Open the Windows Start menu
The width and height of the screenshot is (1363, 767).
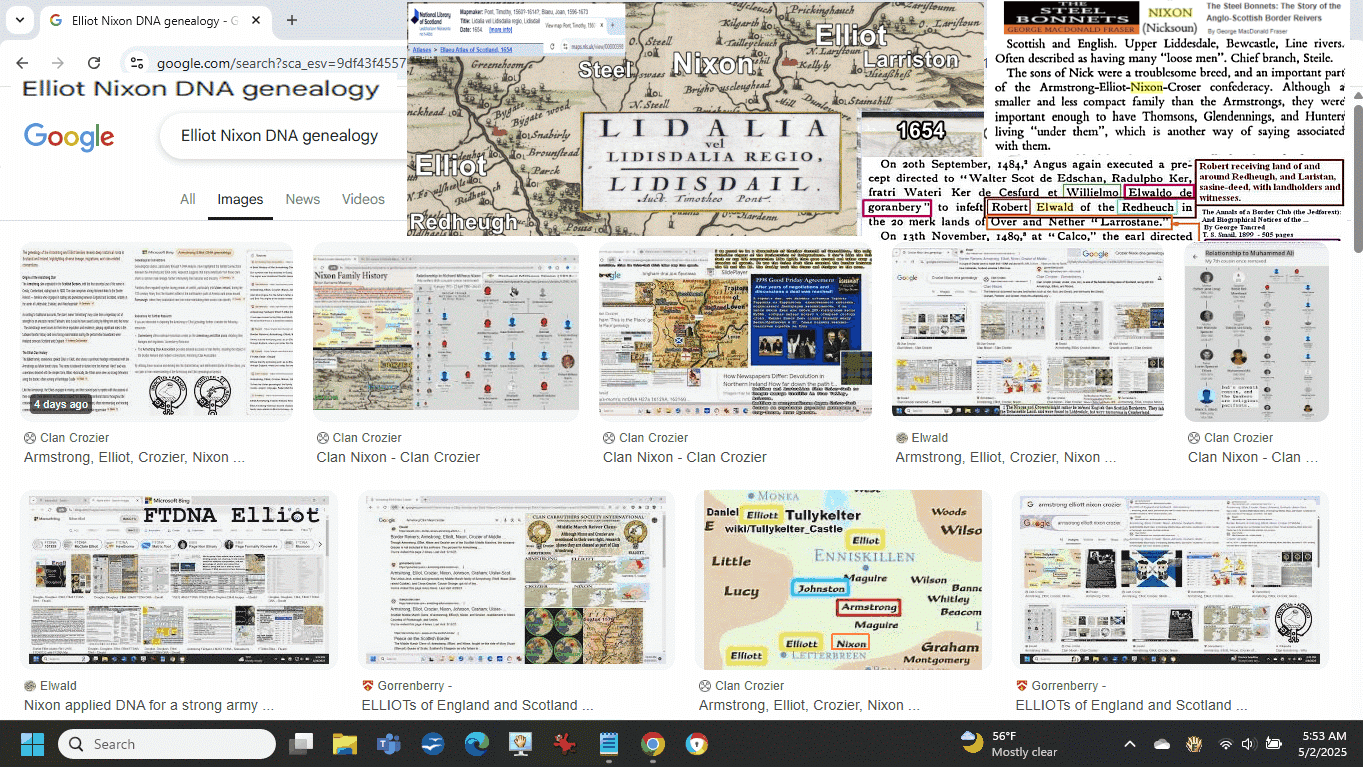tap(32, 744)
